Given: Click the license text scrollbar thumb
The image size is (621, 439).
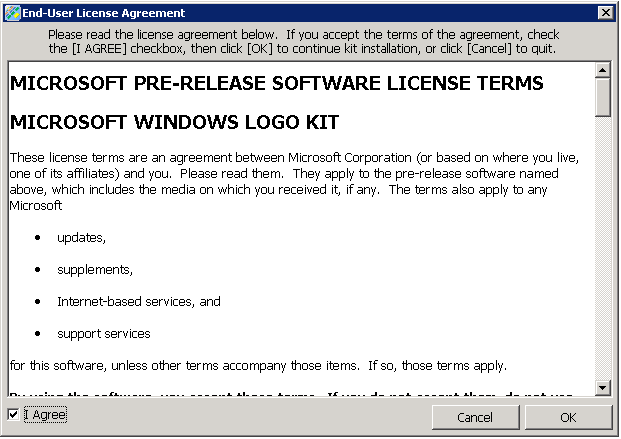Looking at the screenshot, I should click(x=602, y=98).
